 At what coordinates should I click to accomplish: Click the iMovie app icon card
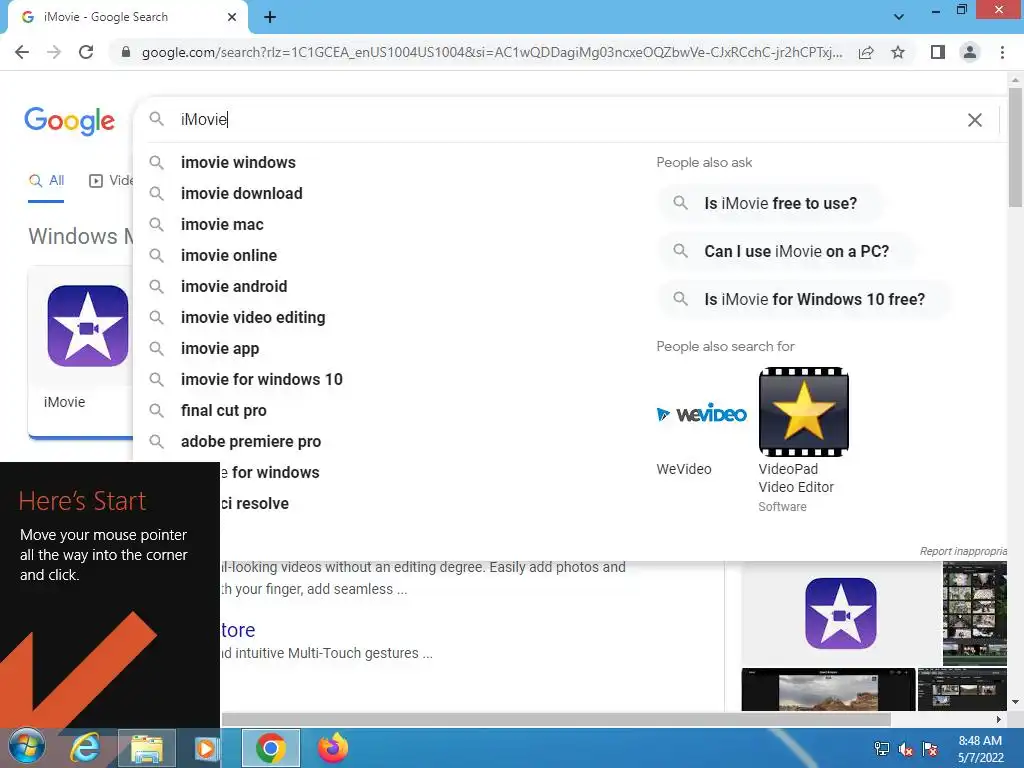pos(87,326)
